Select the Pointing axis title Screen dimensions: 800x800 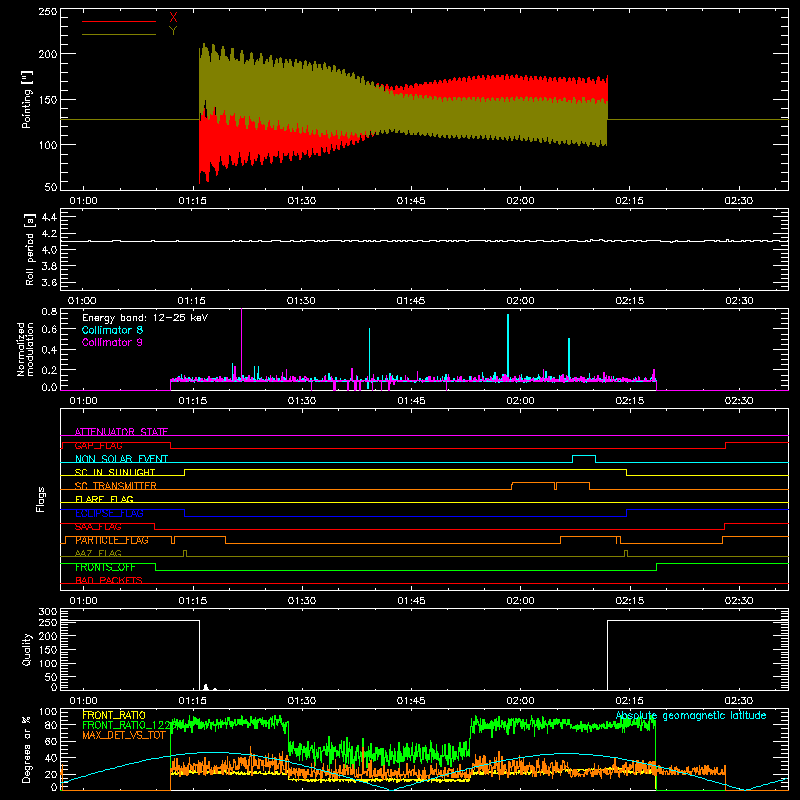pyautogui.click(x=27, y=99)
